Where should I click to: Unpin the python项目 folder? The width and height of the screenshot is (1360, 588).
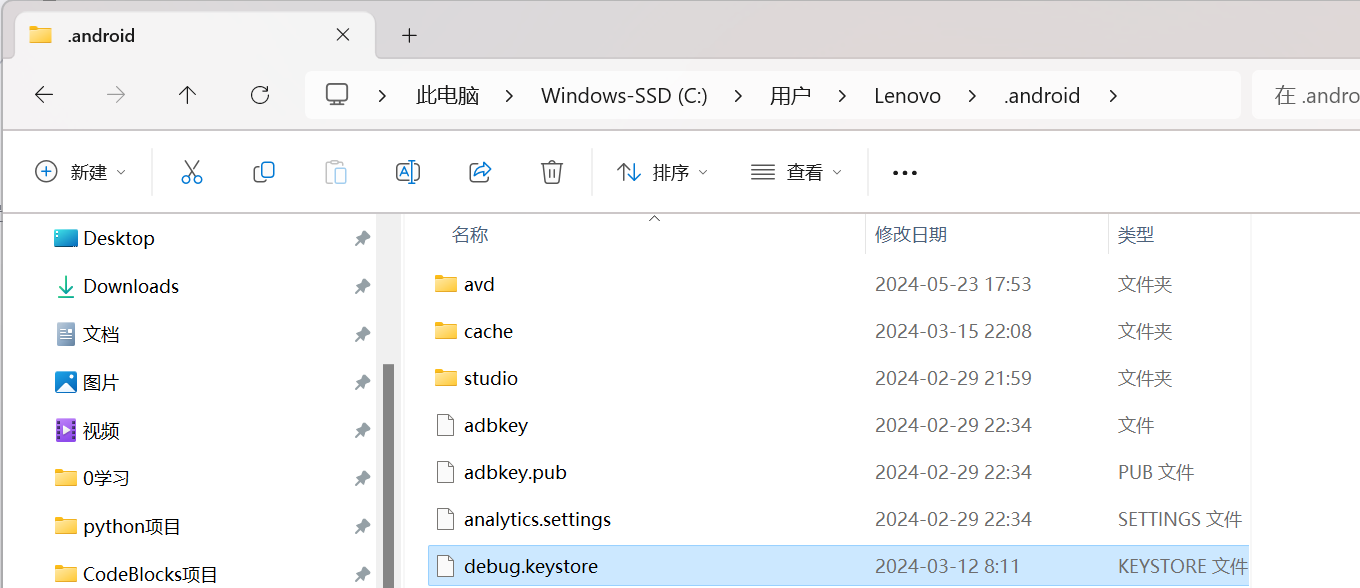pyautogui.click(x=362, y=526)
